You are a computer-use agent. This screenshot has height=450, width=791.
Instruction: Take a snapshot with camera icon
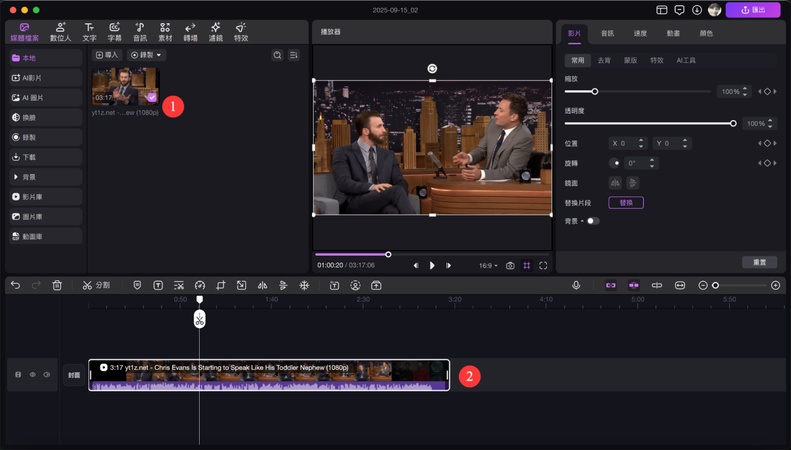point(510,266)
